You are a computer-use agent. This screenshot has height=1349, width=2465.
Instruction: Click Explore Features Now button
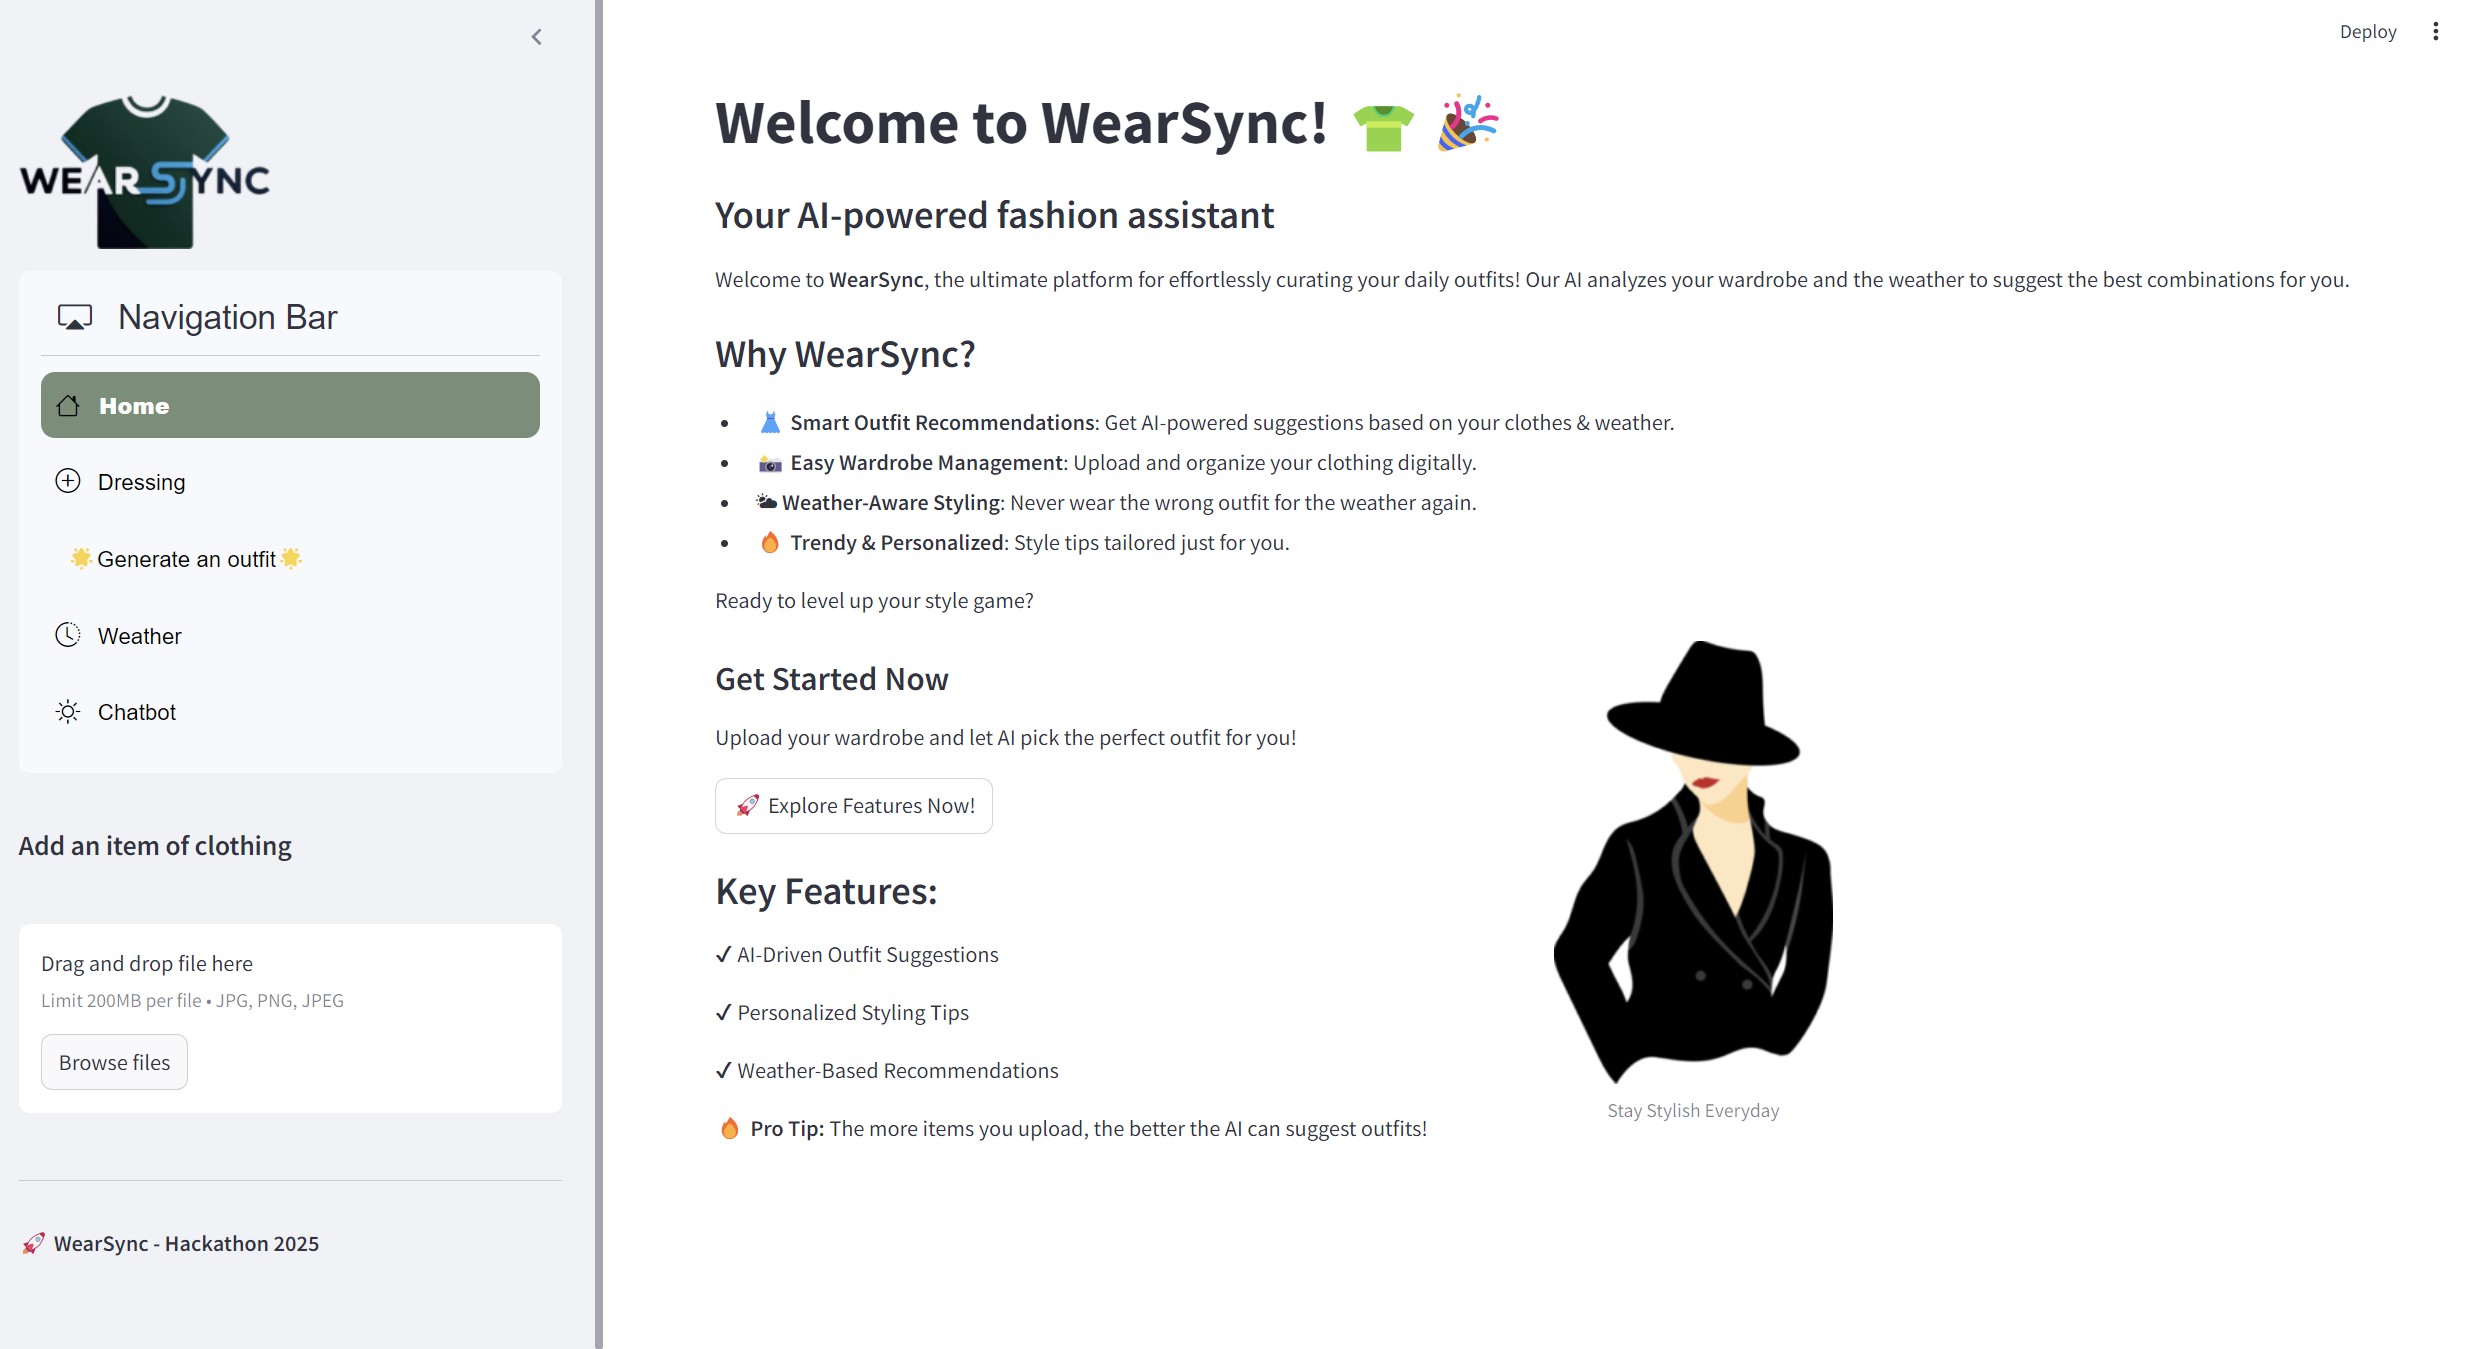click(x=853, y=806)
